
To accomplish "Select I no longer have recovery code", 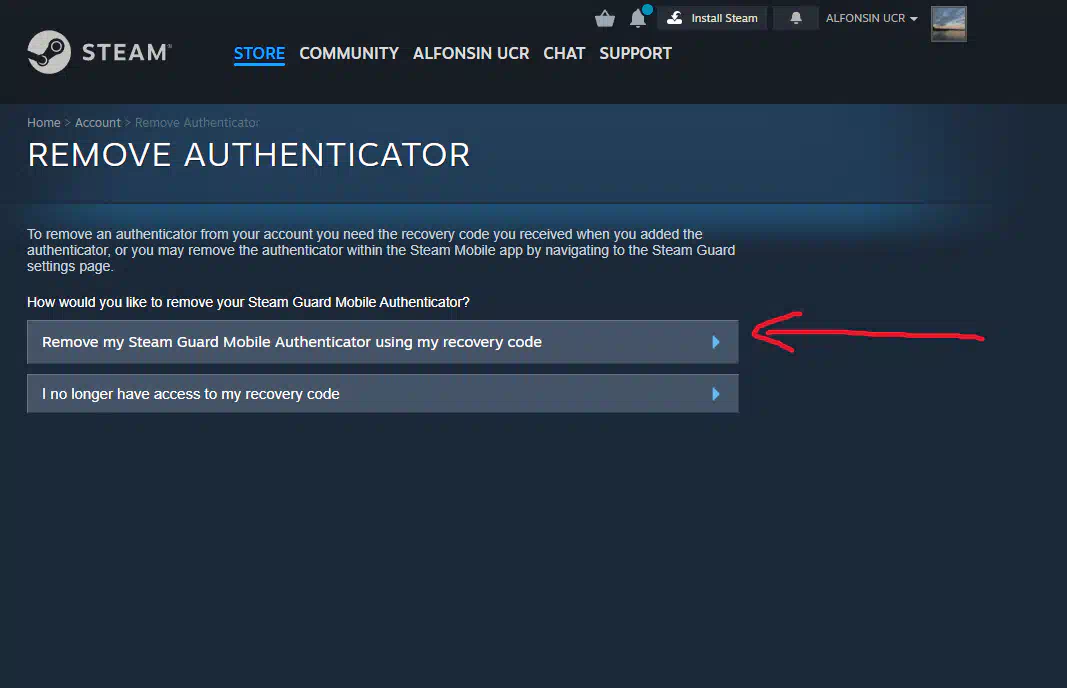I will (191, 394).
